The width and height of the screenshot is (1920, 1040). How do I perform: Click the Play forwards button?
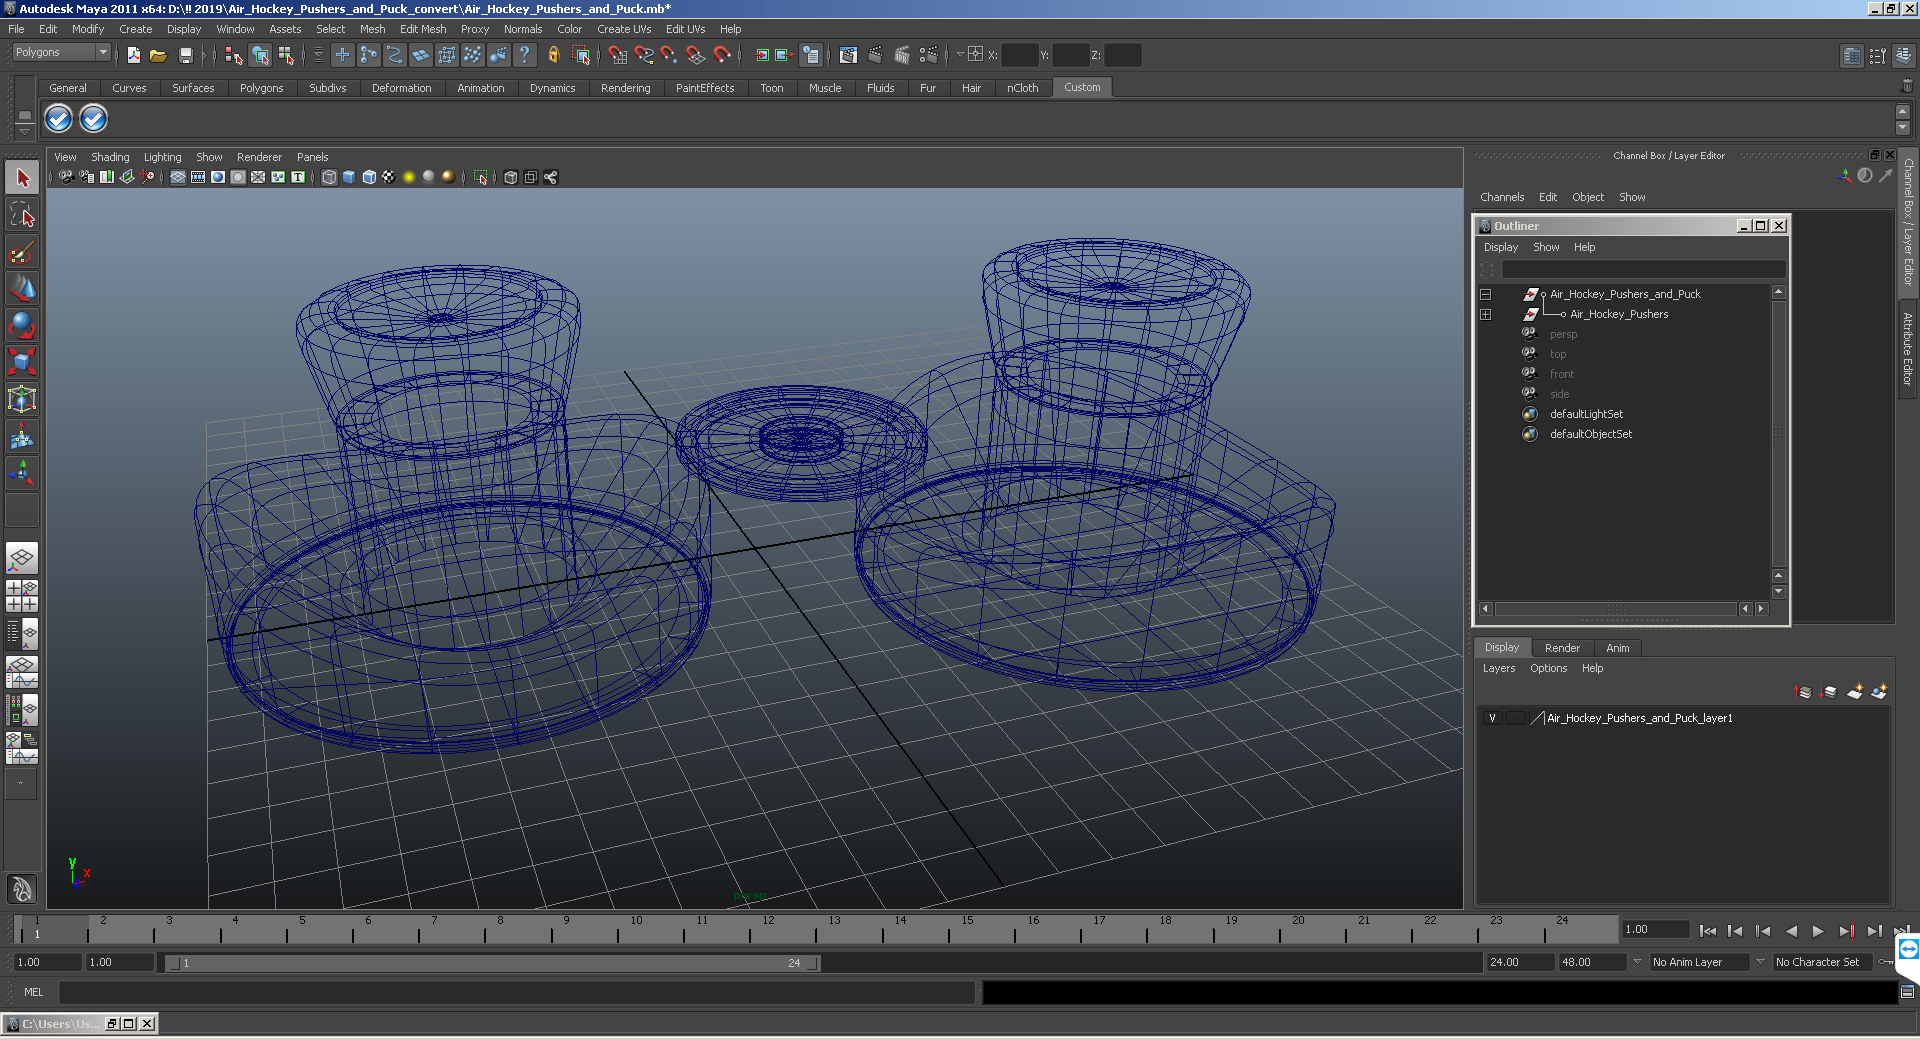(x=1818, y=931)
